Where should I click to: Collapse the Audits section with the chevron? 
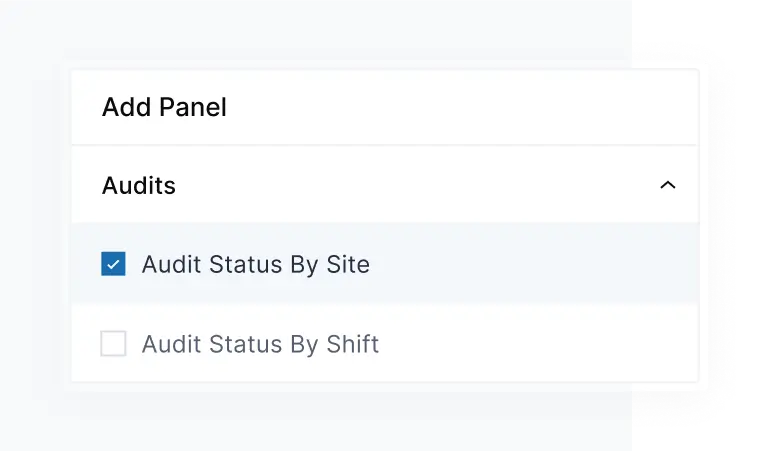[x=668, y=185]
